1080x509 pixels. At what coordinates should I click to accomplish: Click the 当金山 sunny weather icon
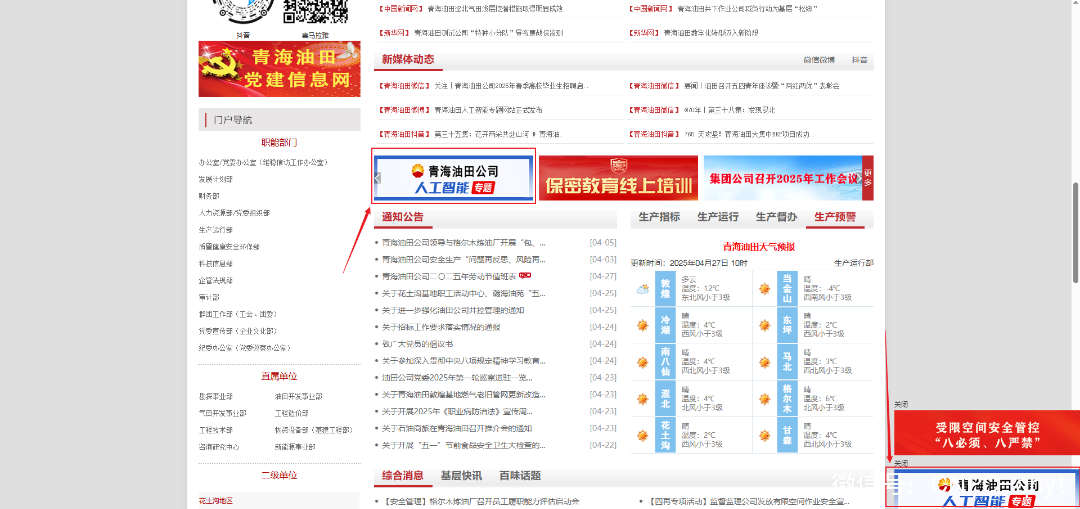(765, 289)
